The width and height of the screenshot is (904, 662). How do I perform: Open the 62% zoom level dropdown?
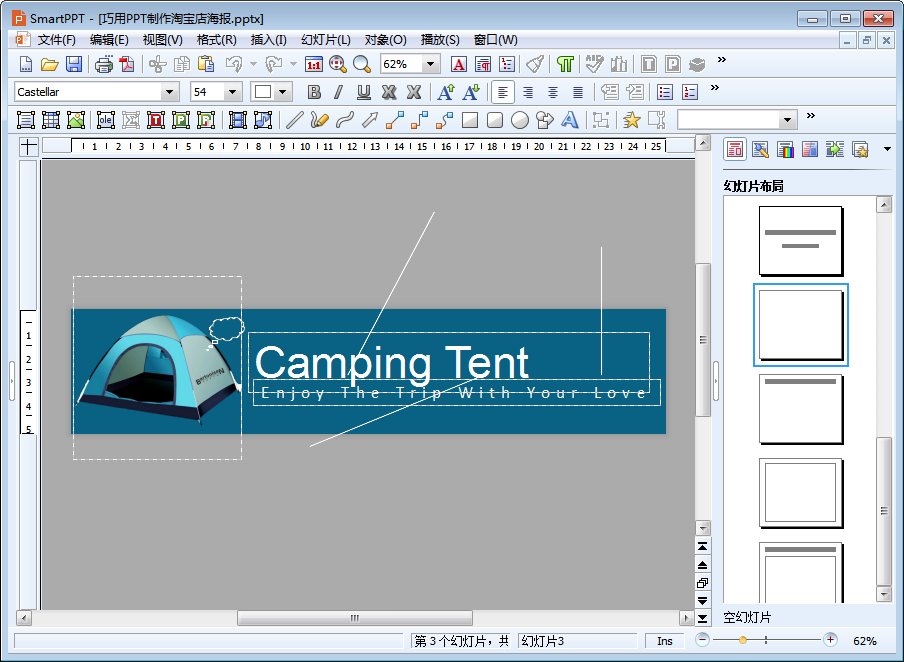coord(431,64)
